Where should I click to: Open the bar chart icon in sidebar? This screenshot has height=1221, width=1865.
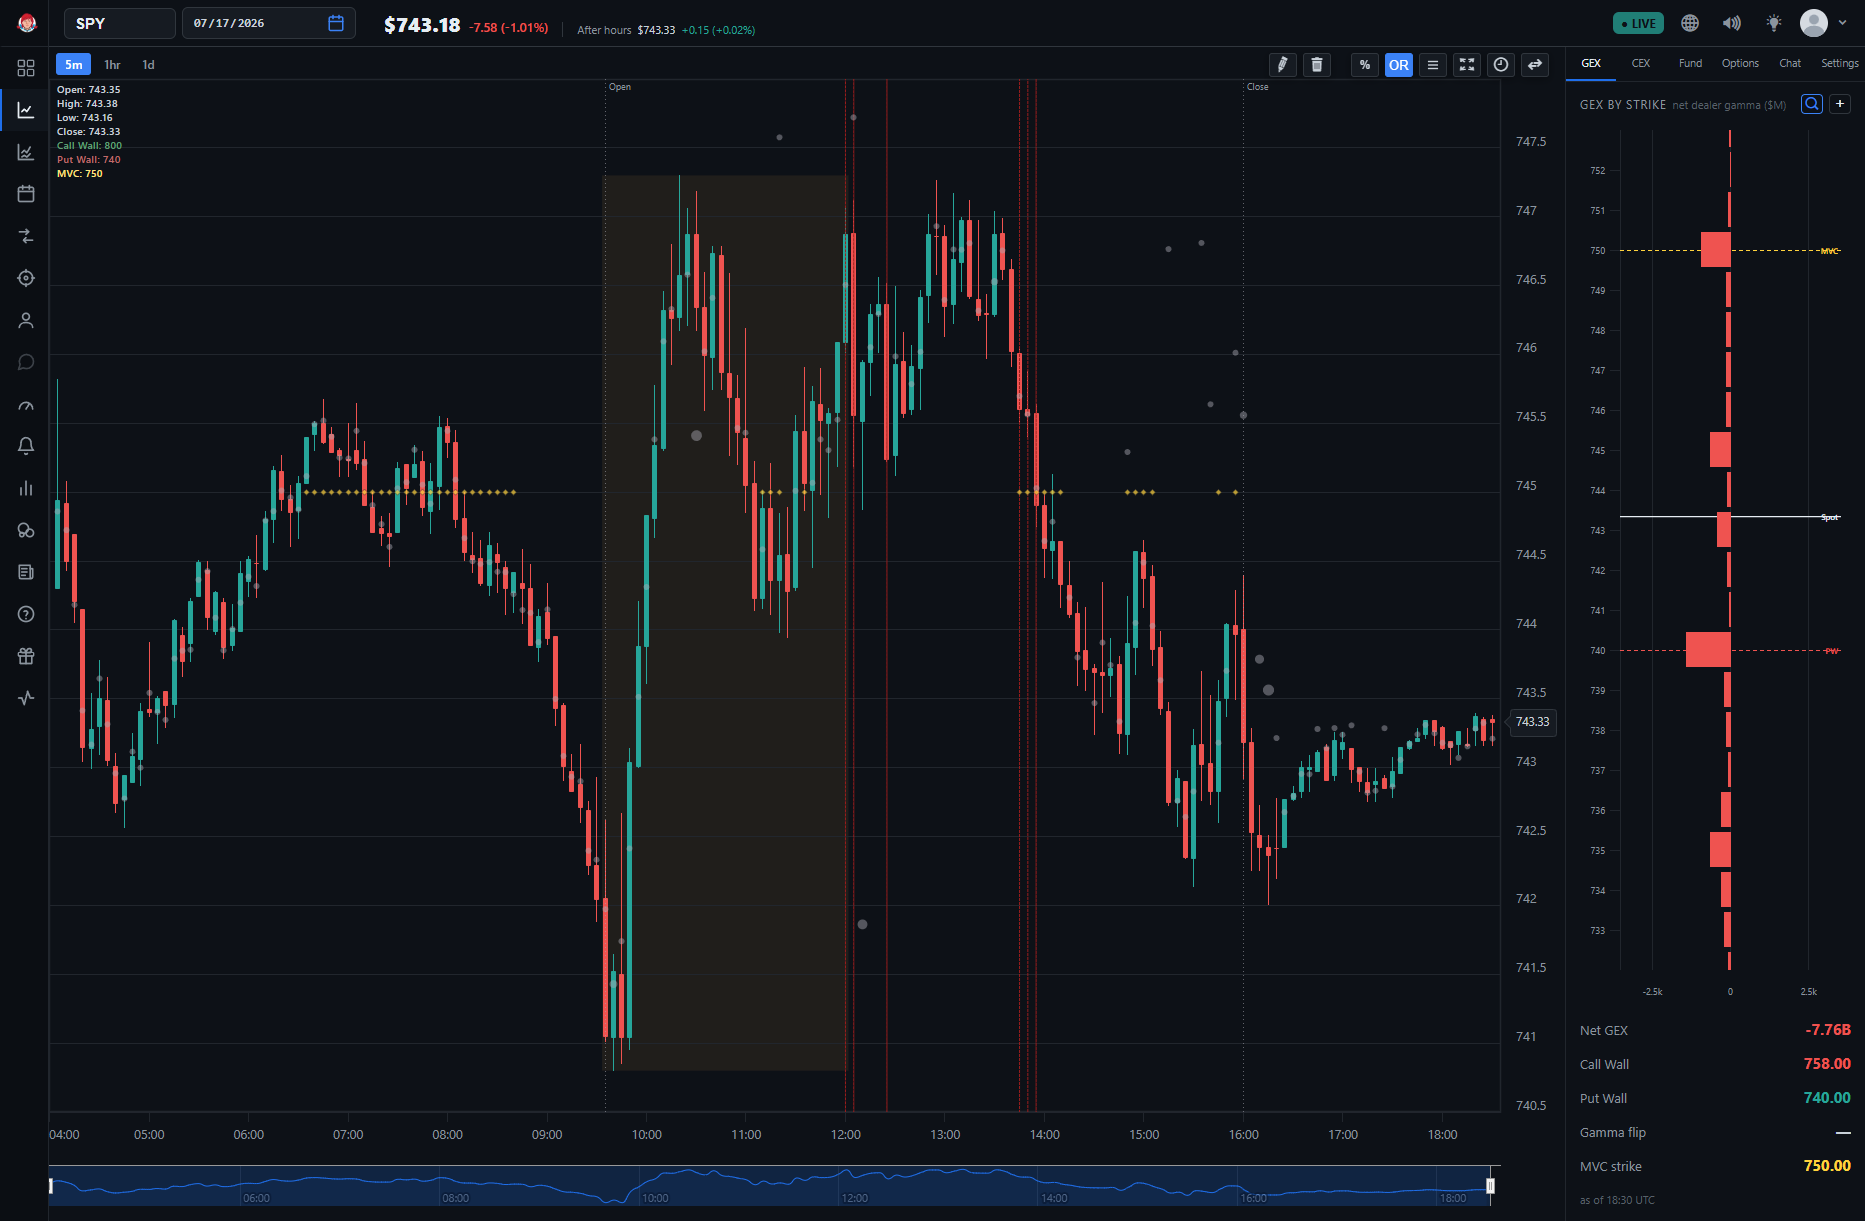pyautogui.click(x=26, y=488)
